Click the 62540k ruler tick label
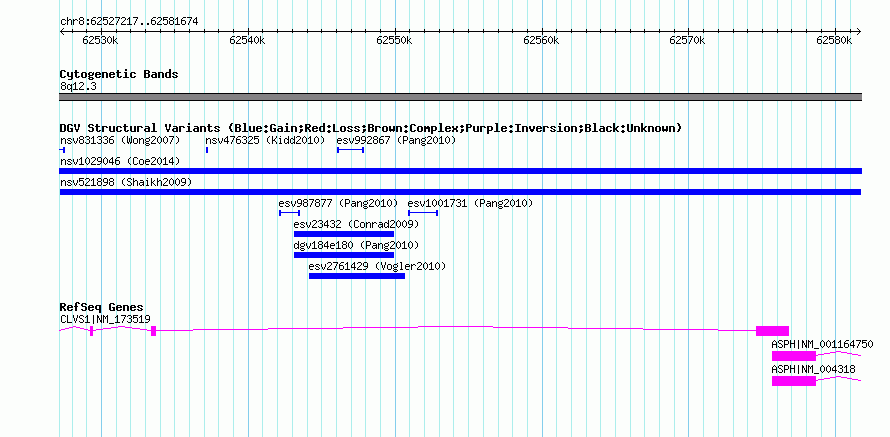 [x=247, y=40]
